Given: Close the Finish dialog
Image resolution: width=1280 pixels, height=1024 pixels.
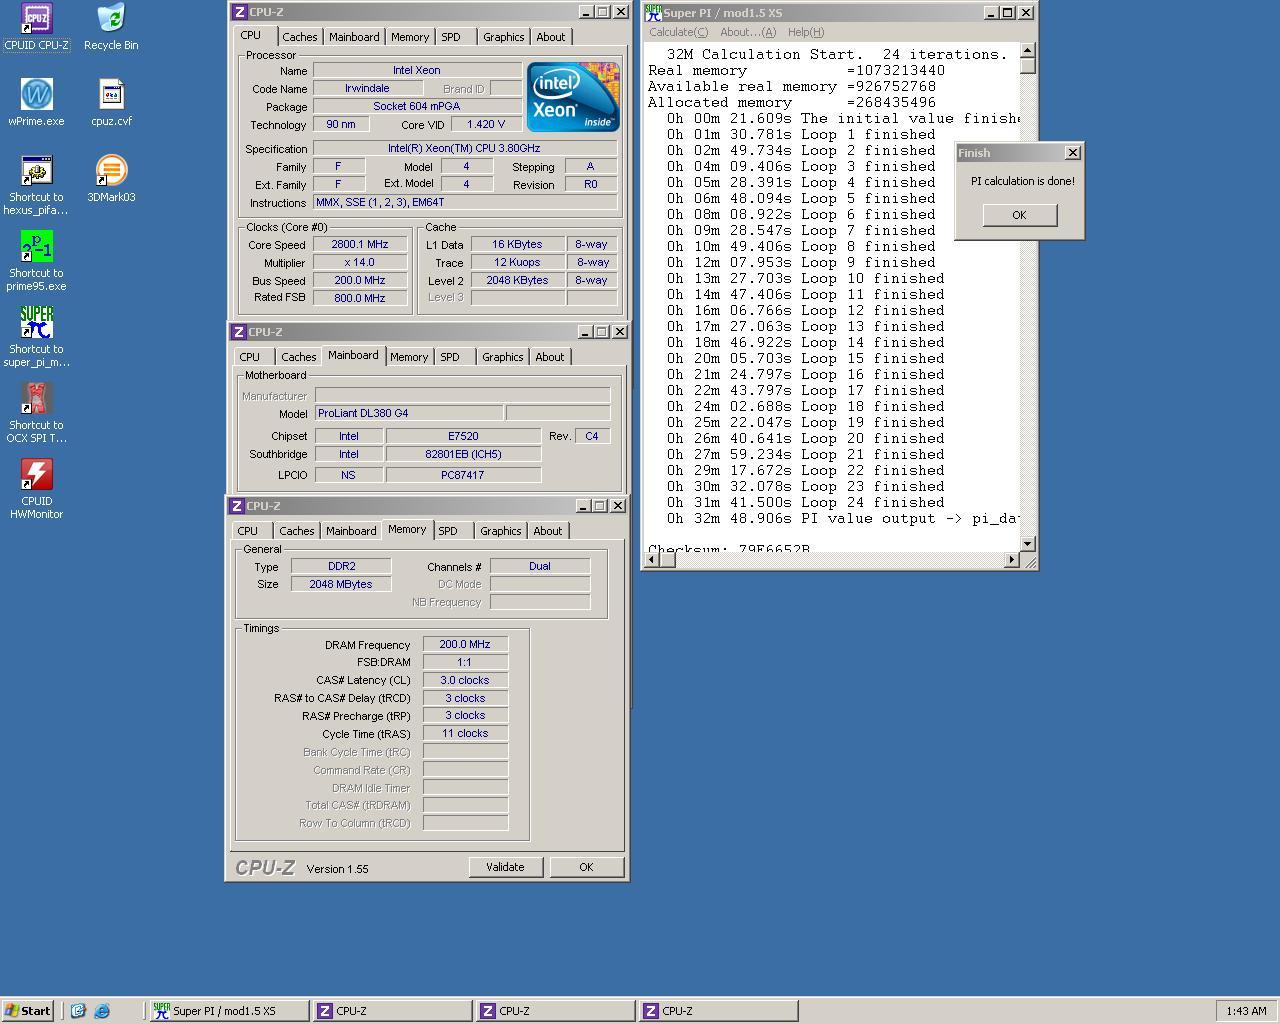Looking at the screenshot, I should (1072, 153).
